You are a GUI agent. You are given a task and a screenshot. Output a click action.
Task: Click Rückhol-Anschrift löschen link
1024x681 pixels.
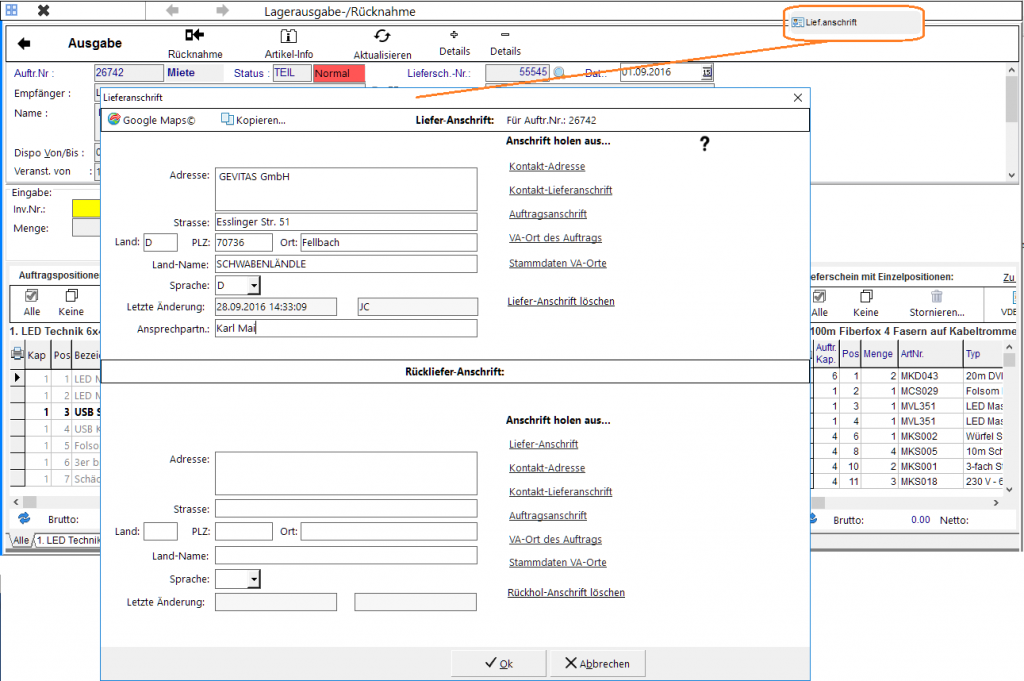tap(566, 592)
